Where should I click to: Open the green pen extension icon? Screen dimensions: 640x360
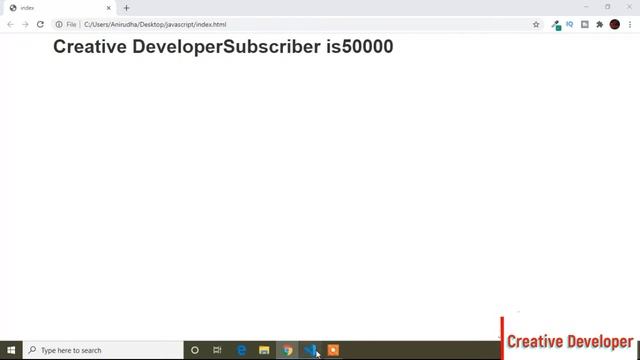(x=556, y=25)
